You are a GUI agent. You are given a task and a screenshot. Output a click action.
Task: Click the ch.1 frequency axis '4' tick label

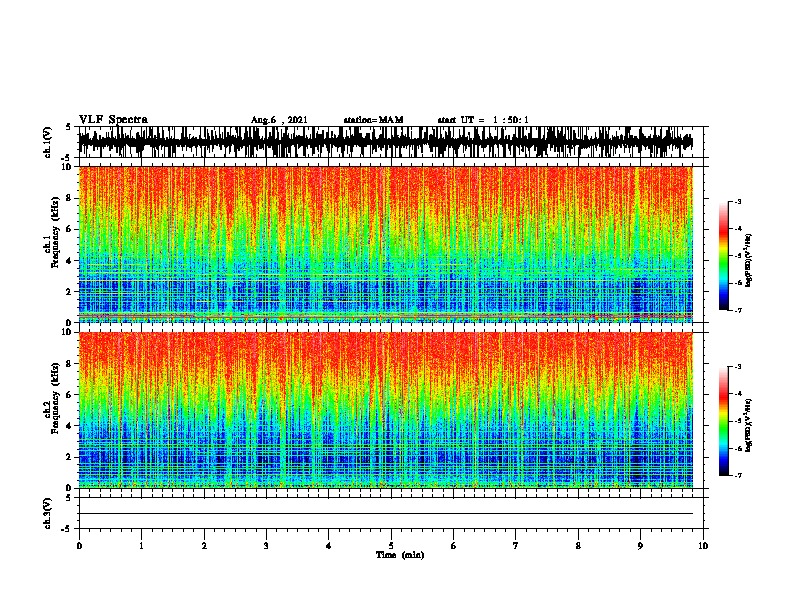coord(70,261)
